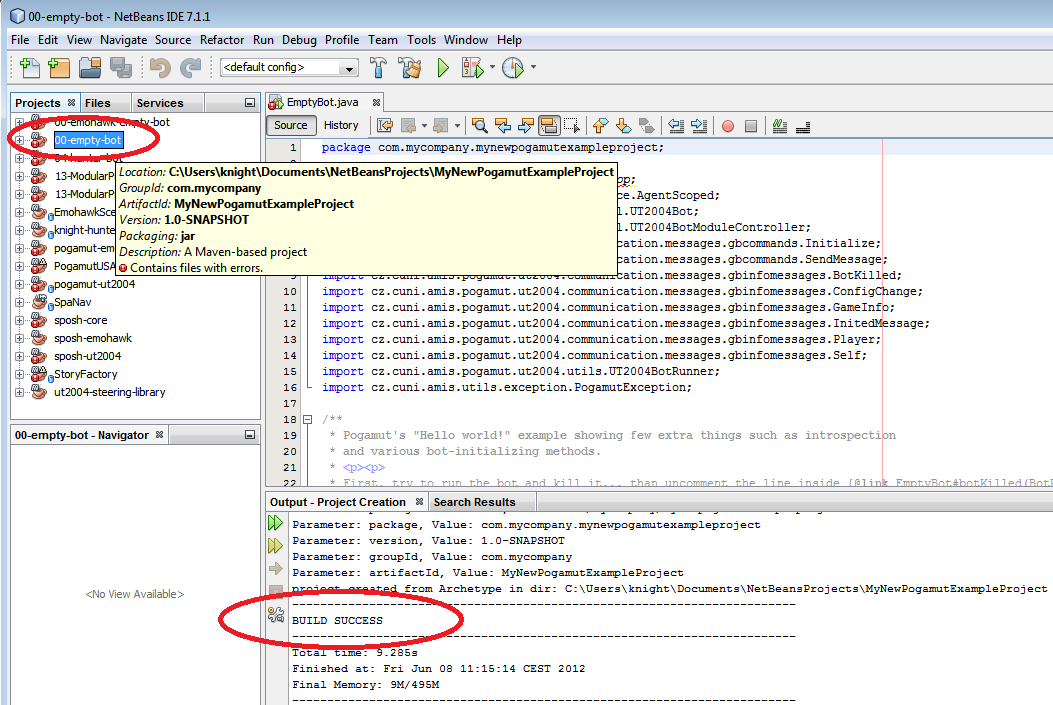The image size is (1053, 705).
Task: Open the Tools menu
Action: [421, 40]
